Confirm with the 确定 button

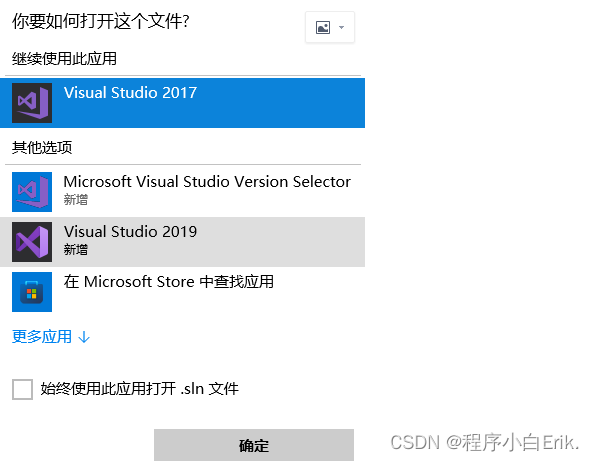pyautogui.click(x=254, y=445)
